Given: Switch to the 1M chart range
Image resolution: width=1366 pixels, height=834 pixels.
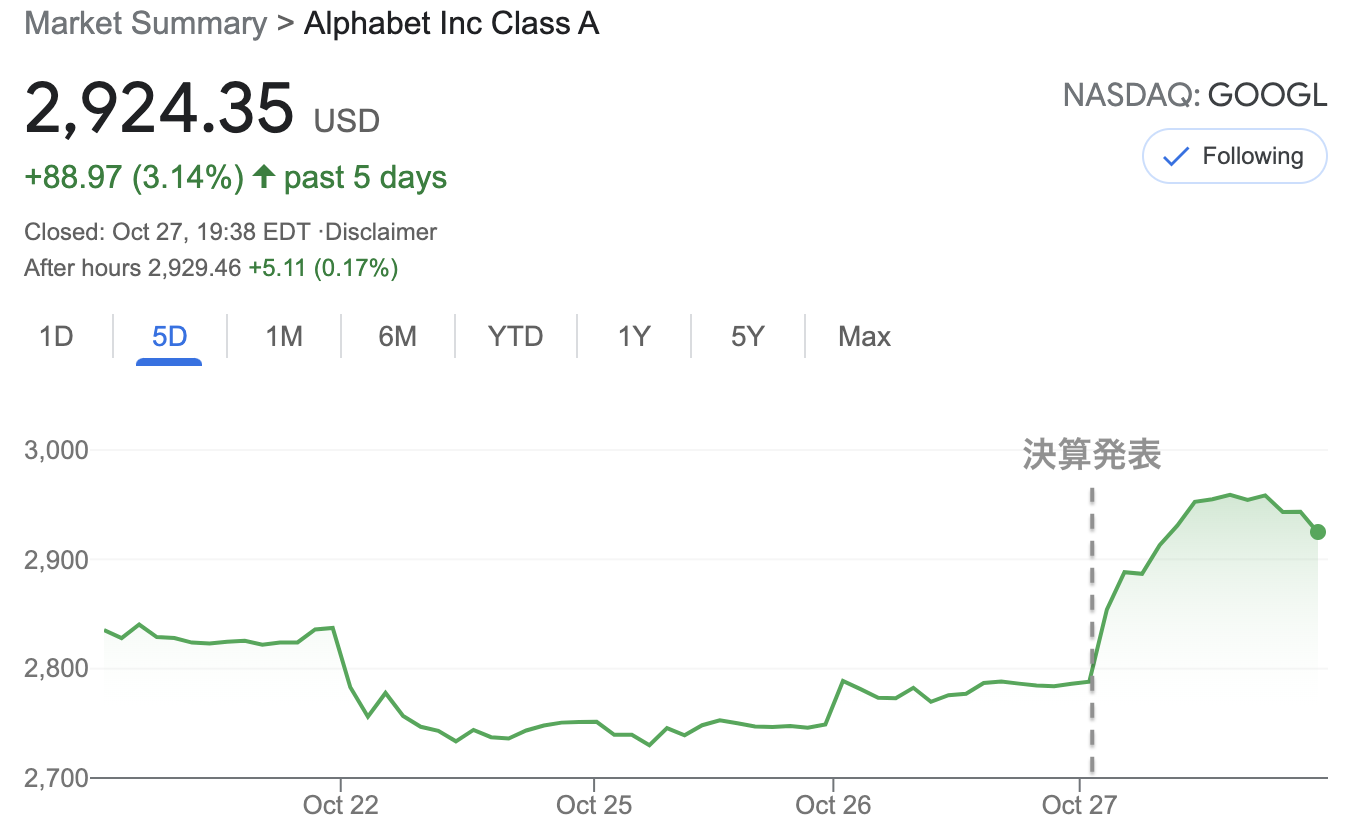Looking at the screenshot, I should 284,337.
